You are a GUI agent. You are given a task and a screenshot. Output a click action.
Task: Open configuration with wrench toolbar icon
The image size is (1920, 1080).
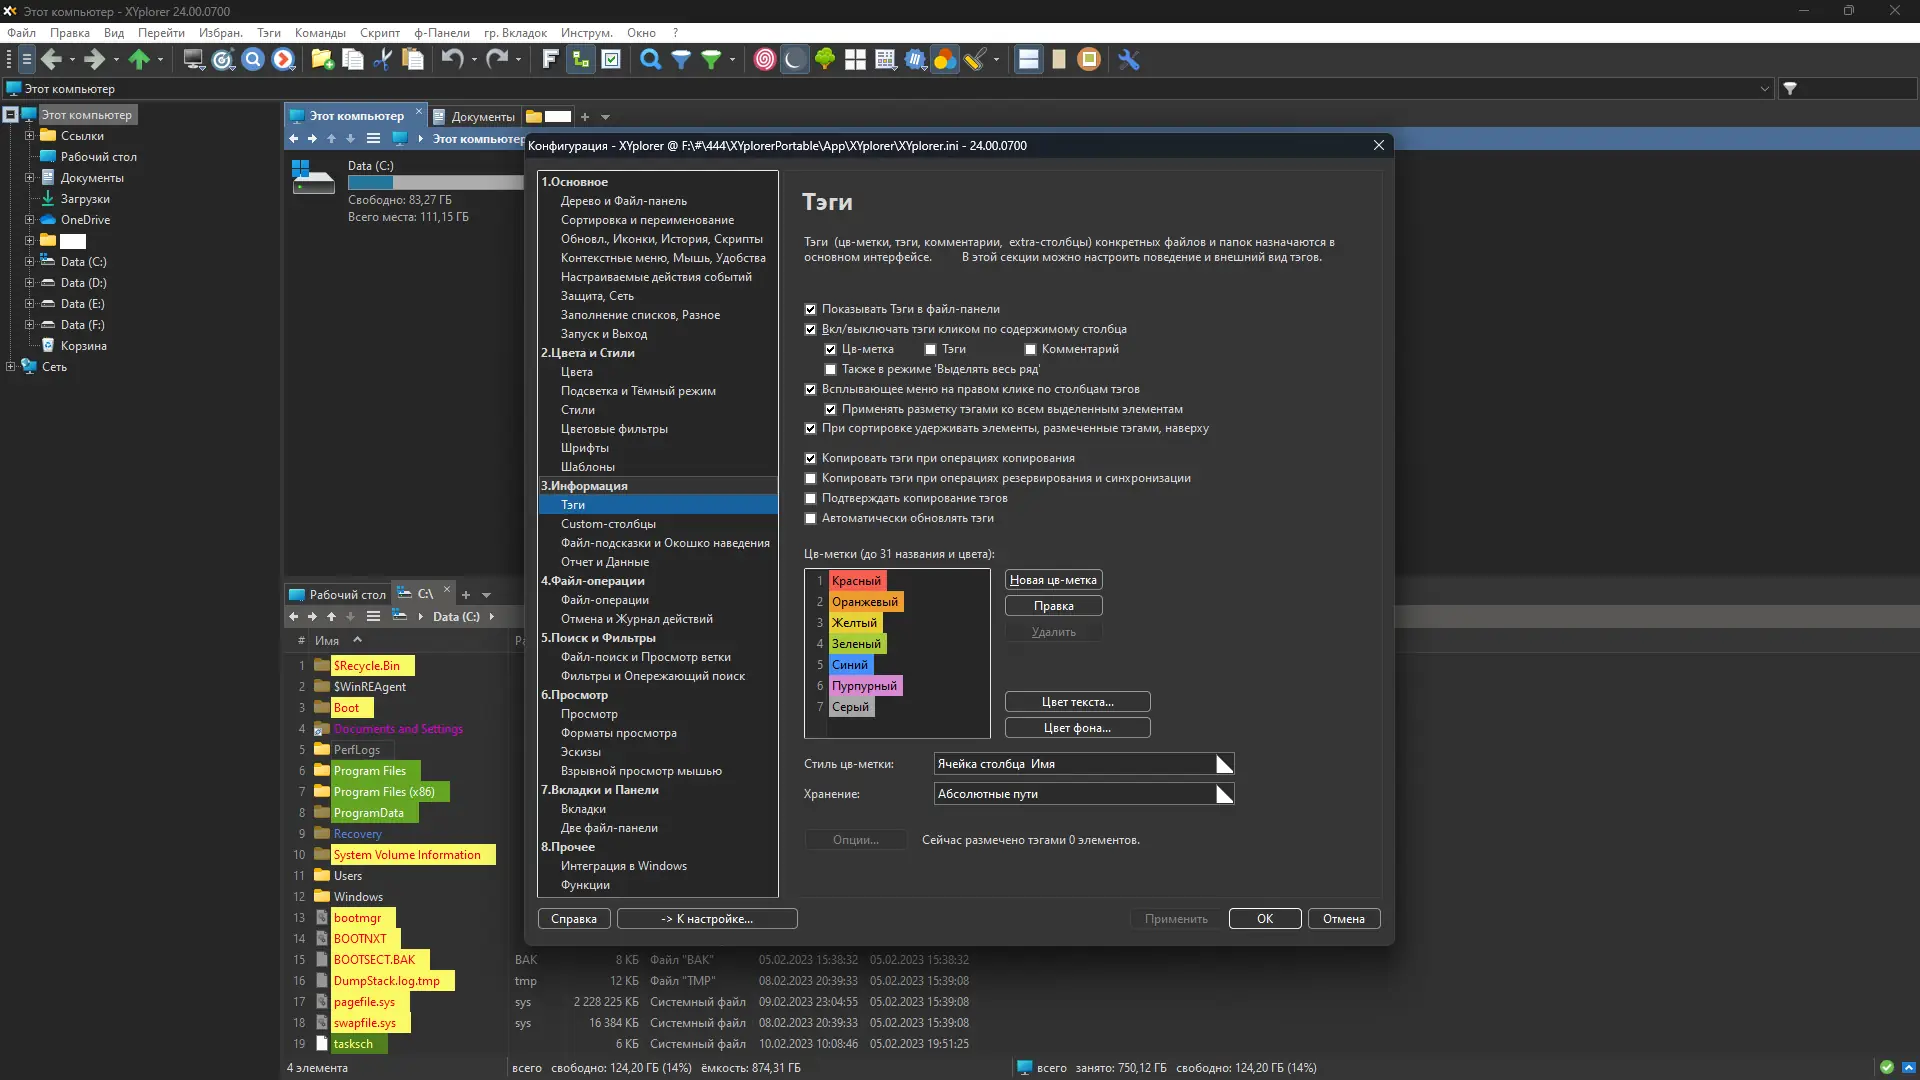[1129, 60]
